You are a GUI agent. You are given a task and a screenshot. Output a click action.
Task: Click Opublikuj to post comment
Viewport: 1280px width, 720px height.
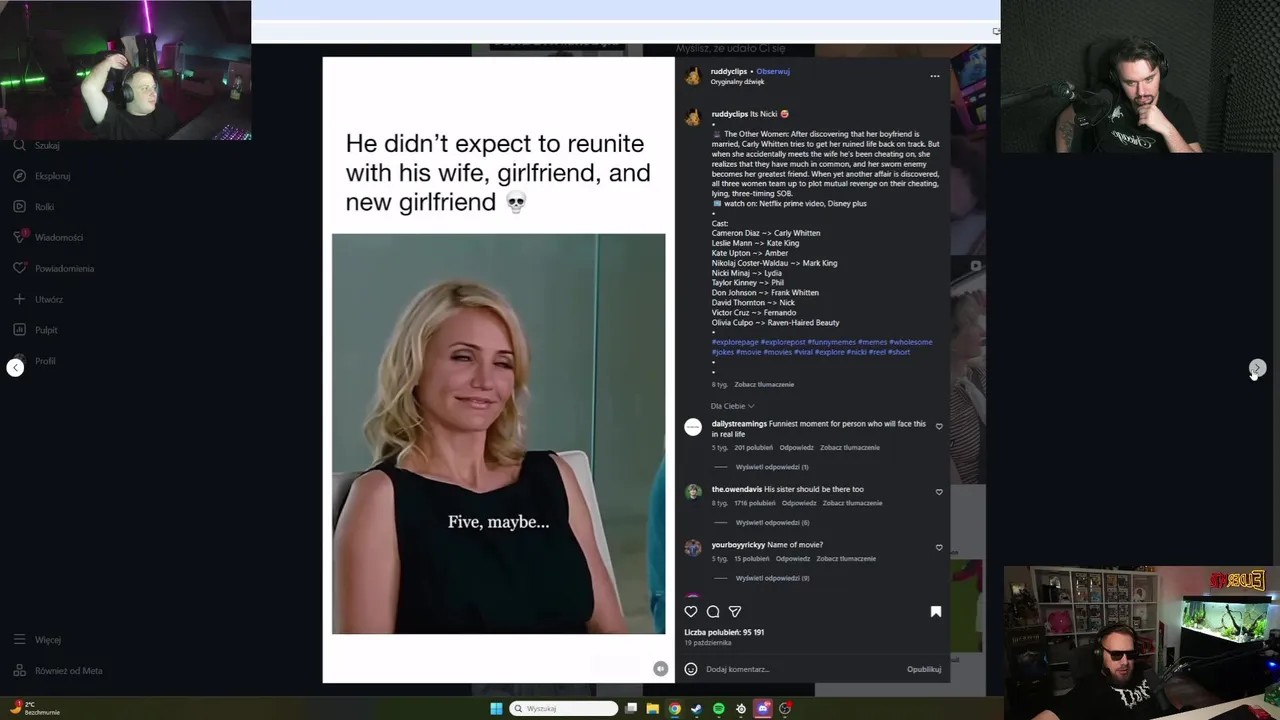(924, 669)
